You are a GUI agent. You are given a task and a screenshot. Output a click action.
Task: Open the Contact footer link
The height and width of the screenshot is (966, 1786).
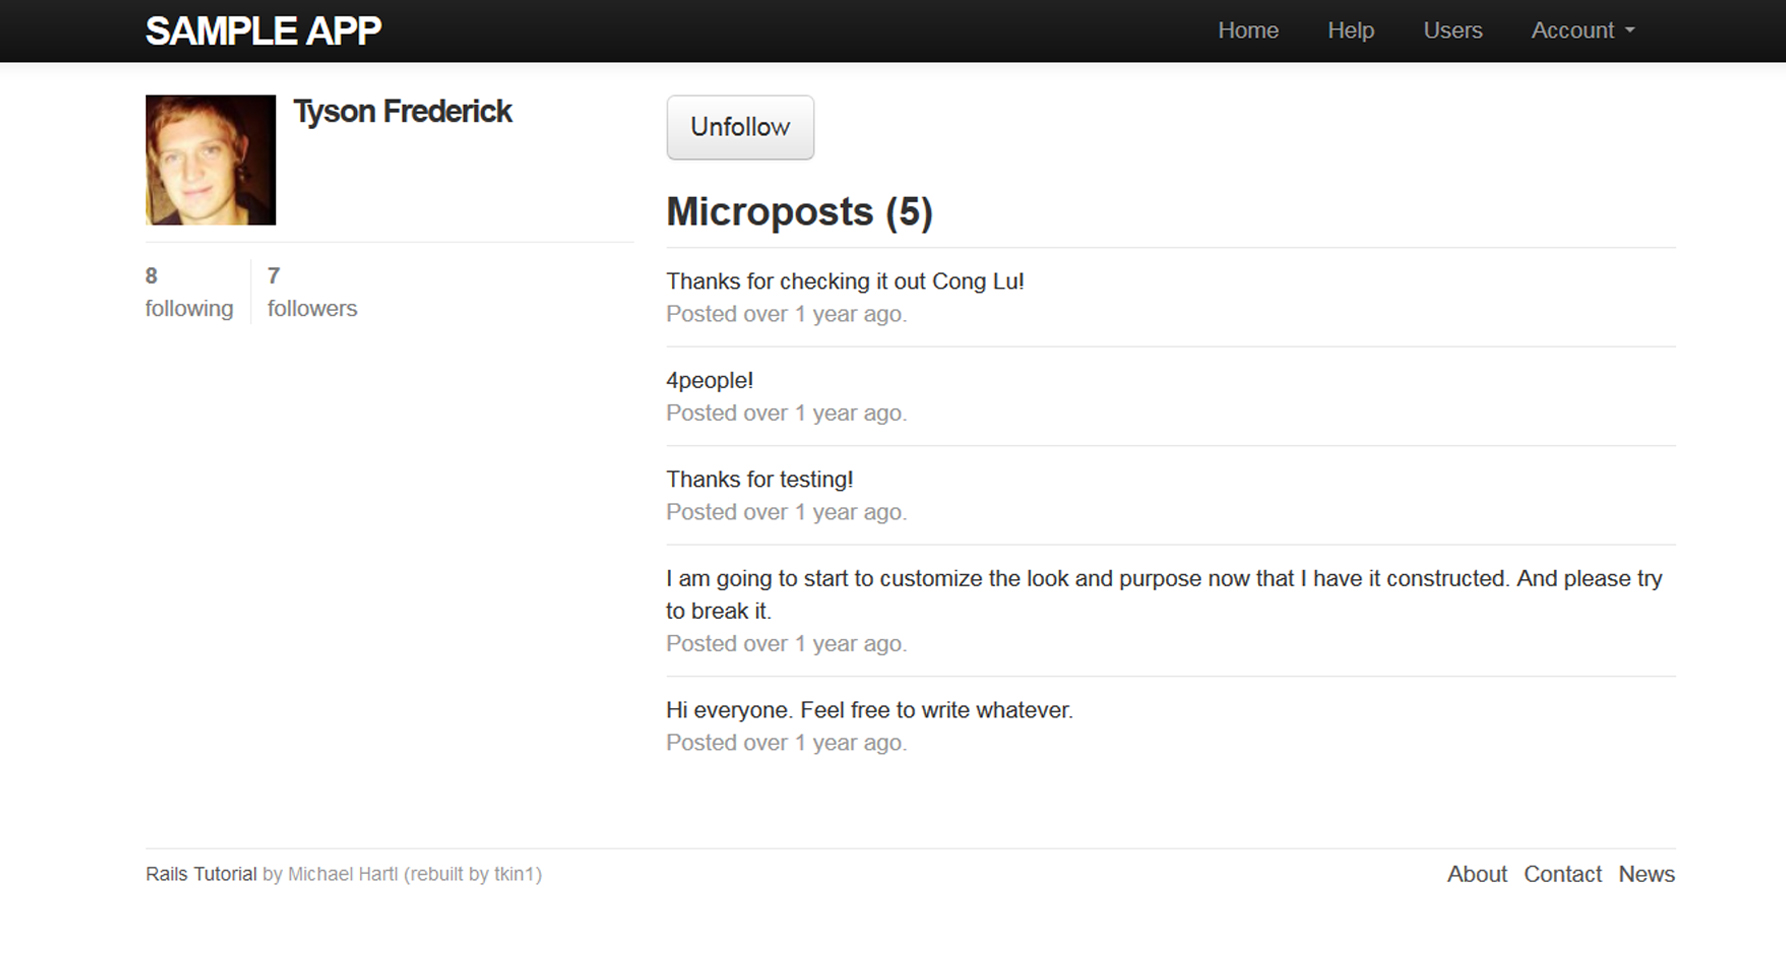click(1563, 874)
